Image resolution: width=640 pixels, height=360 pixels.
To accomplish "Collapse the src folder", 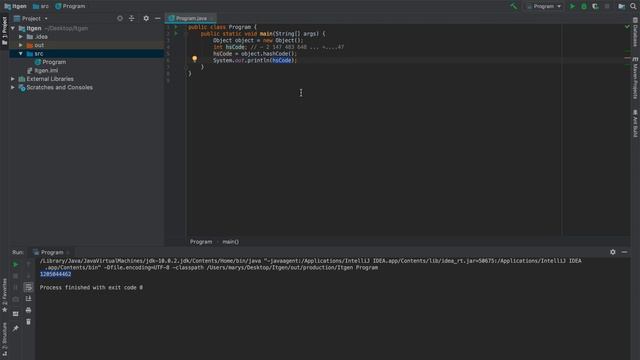I will (x=21, y=53).
